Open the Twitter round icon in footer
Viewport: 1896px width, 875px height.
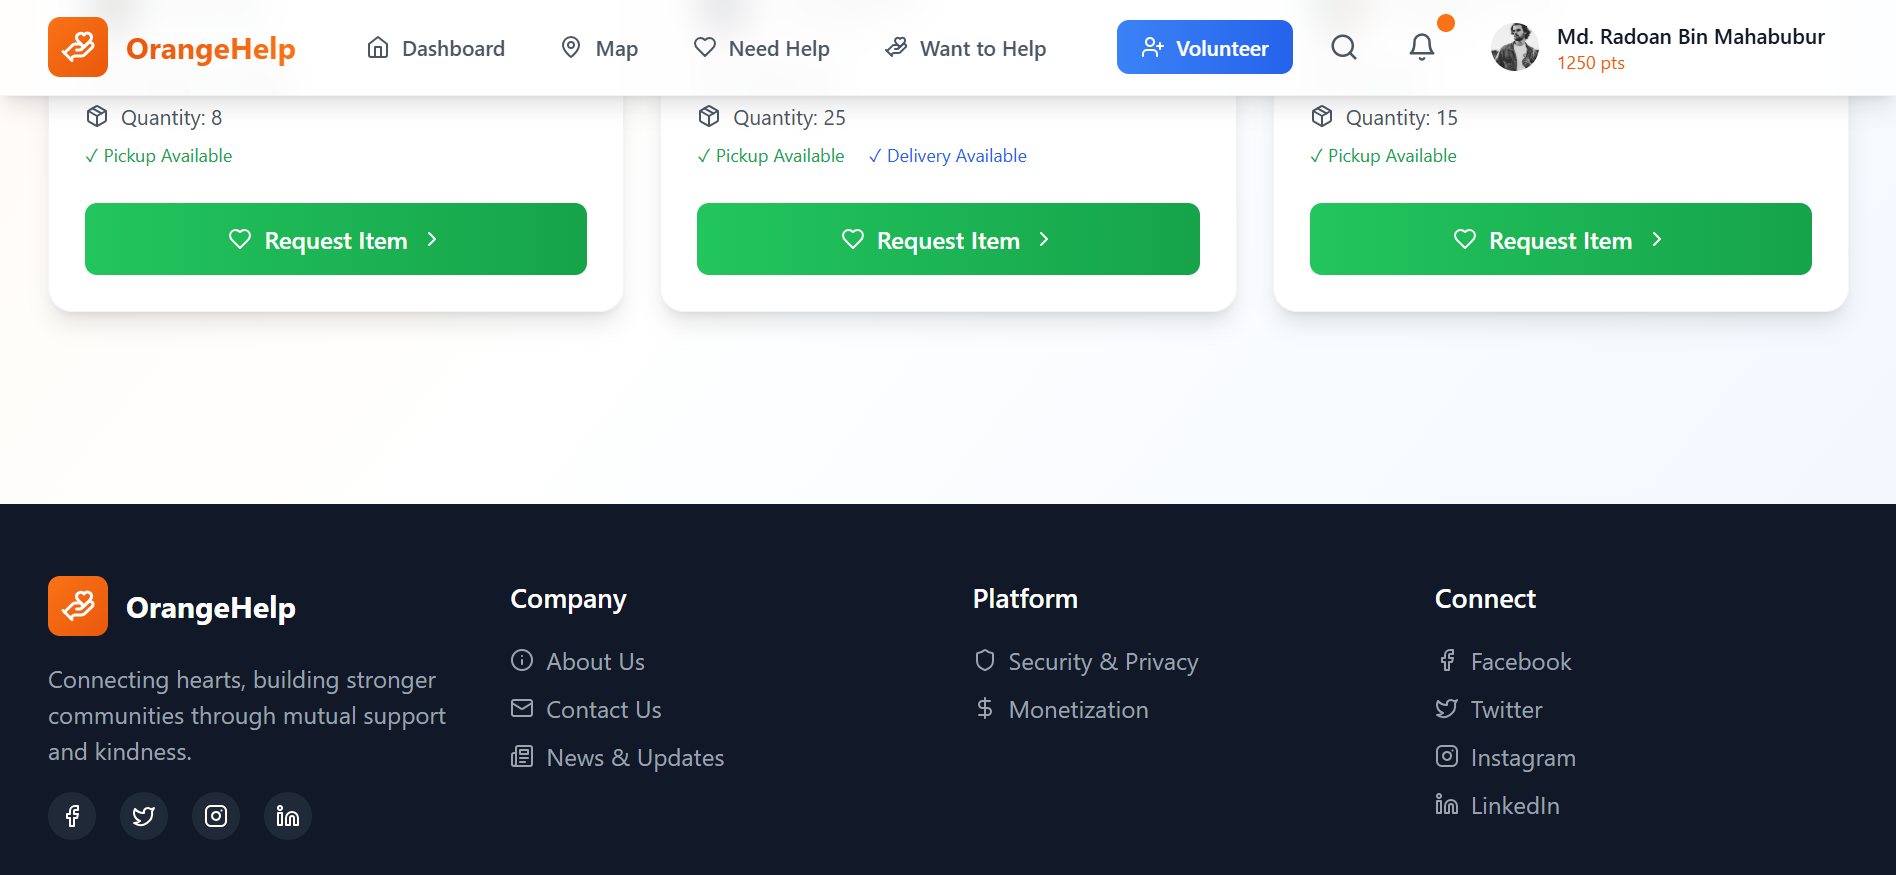pos(144,816)
